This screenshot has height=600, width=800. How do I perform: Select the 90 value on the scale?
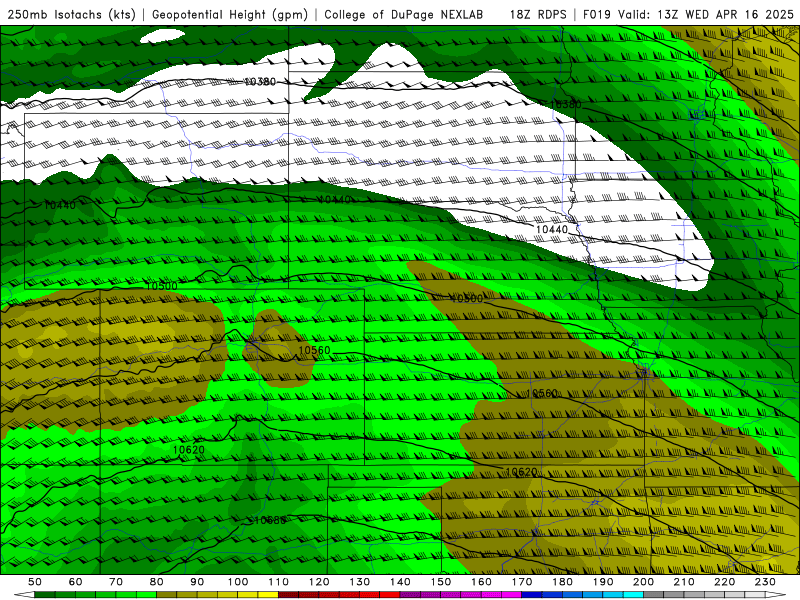197,582
